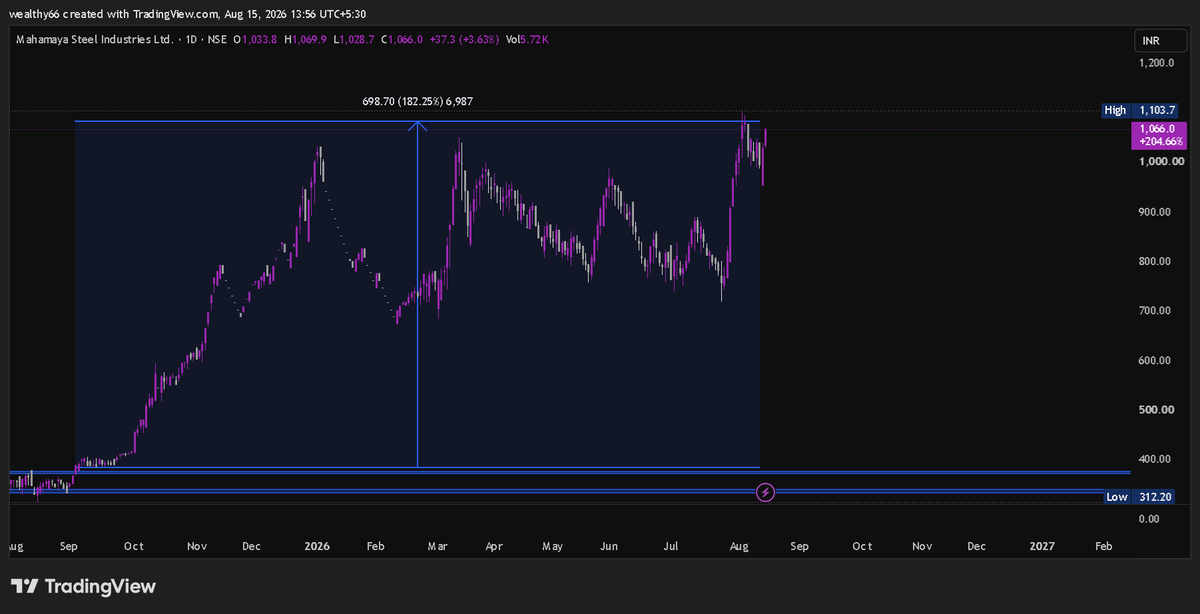The height and width of the screenshot is (614, 1200).
Task: Click the purple lightning event icon
Action: [x=765, y=492]
